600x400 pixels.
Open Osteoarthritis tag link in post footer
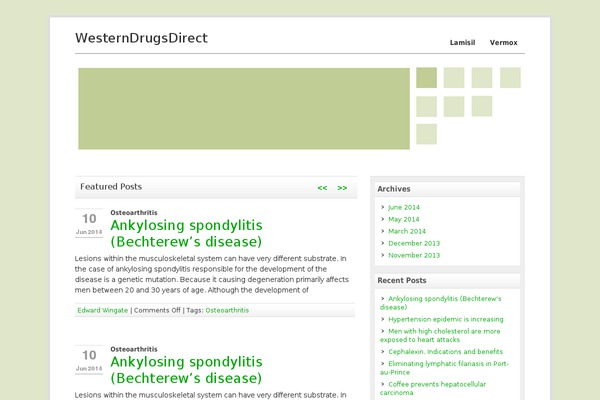227,310
